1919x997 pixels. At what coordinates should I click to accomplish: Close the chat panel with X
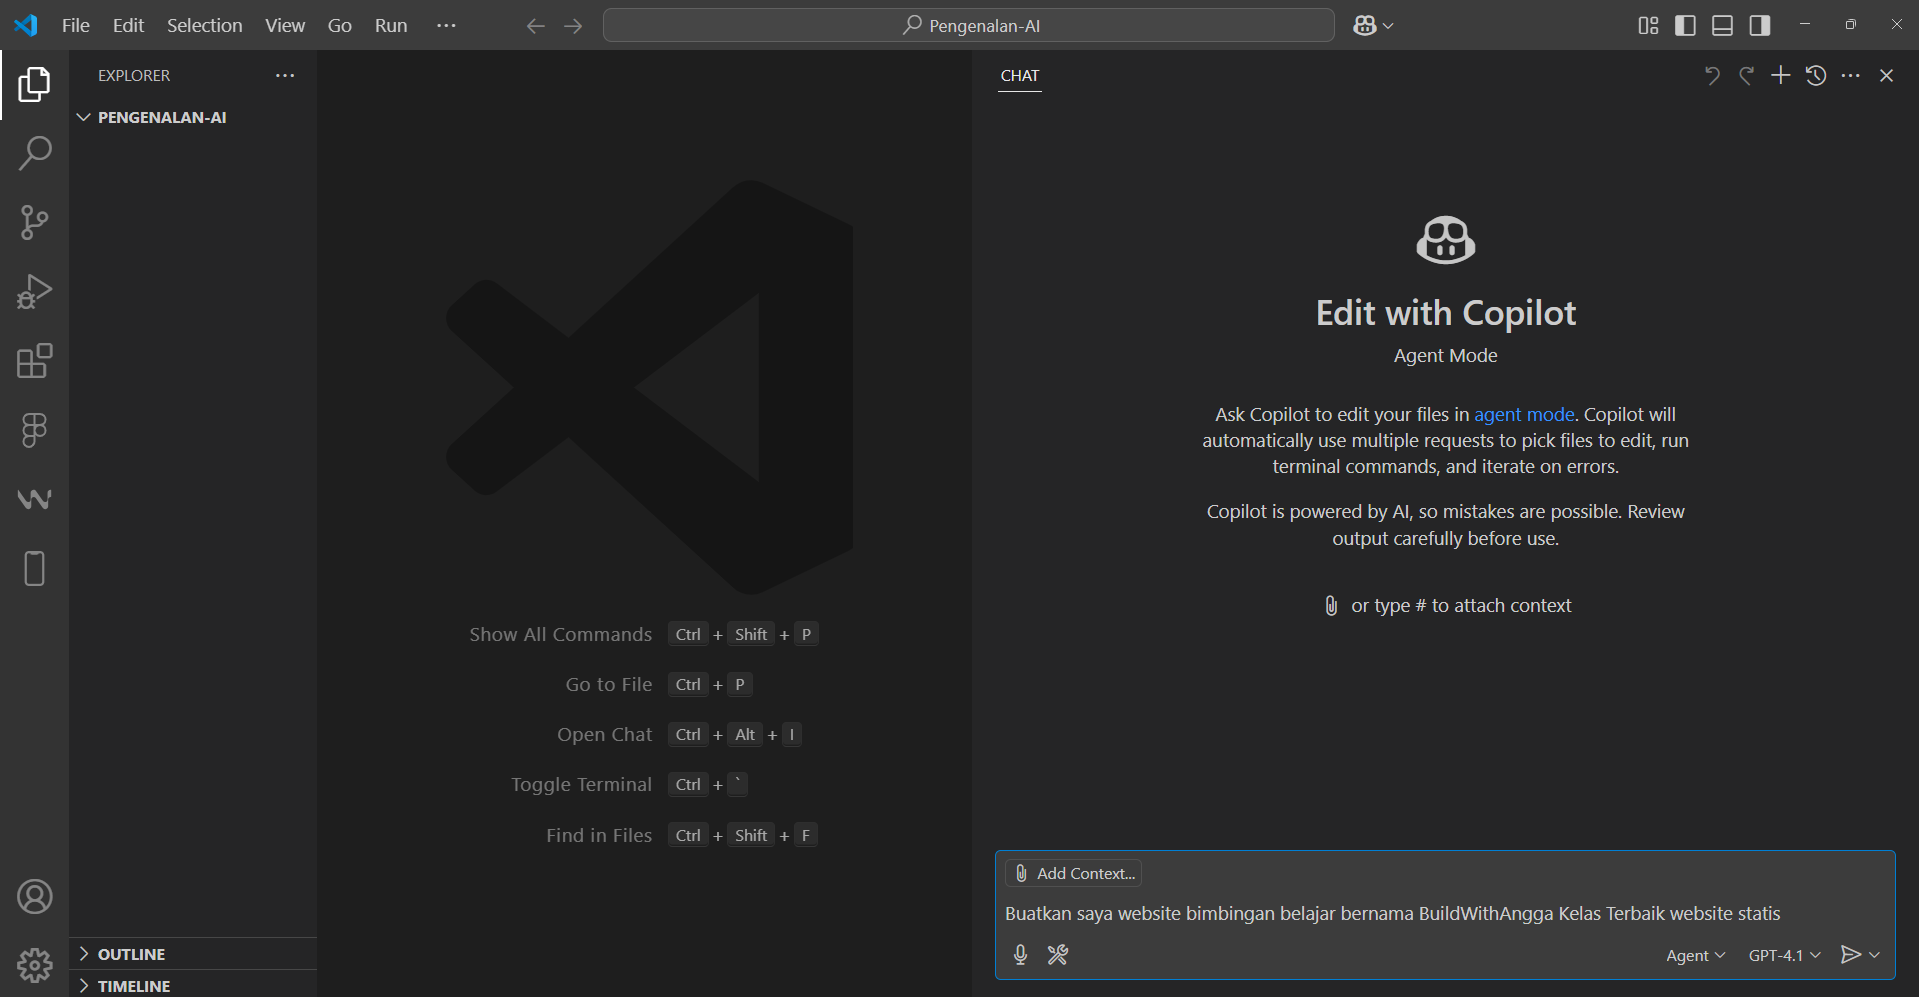1886,75
